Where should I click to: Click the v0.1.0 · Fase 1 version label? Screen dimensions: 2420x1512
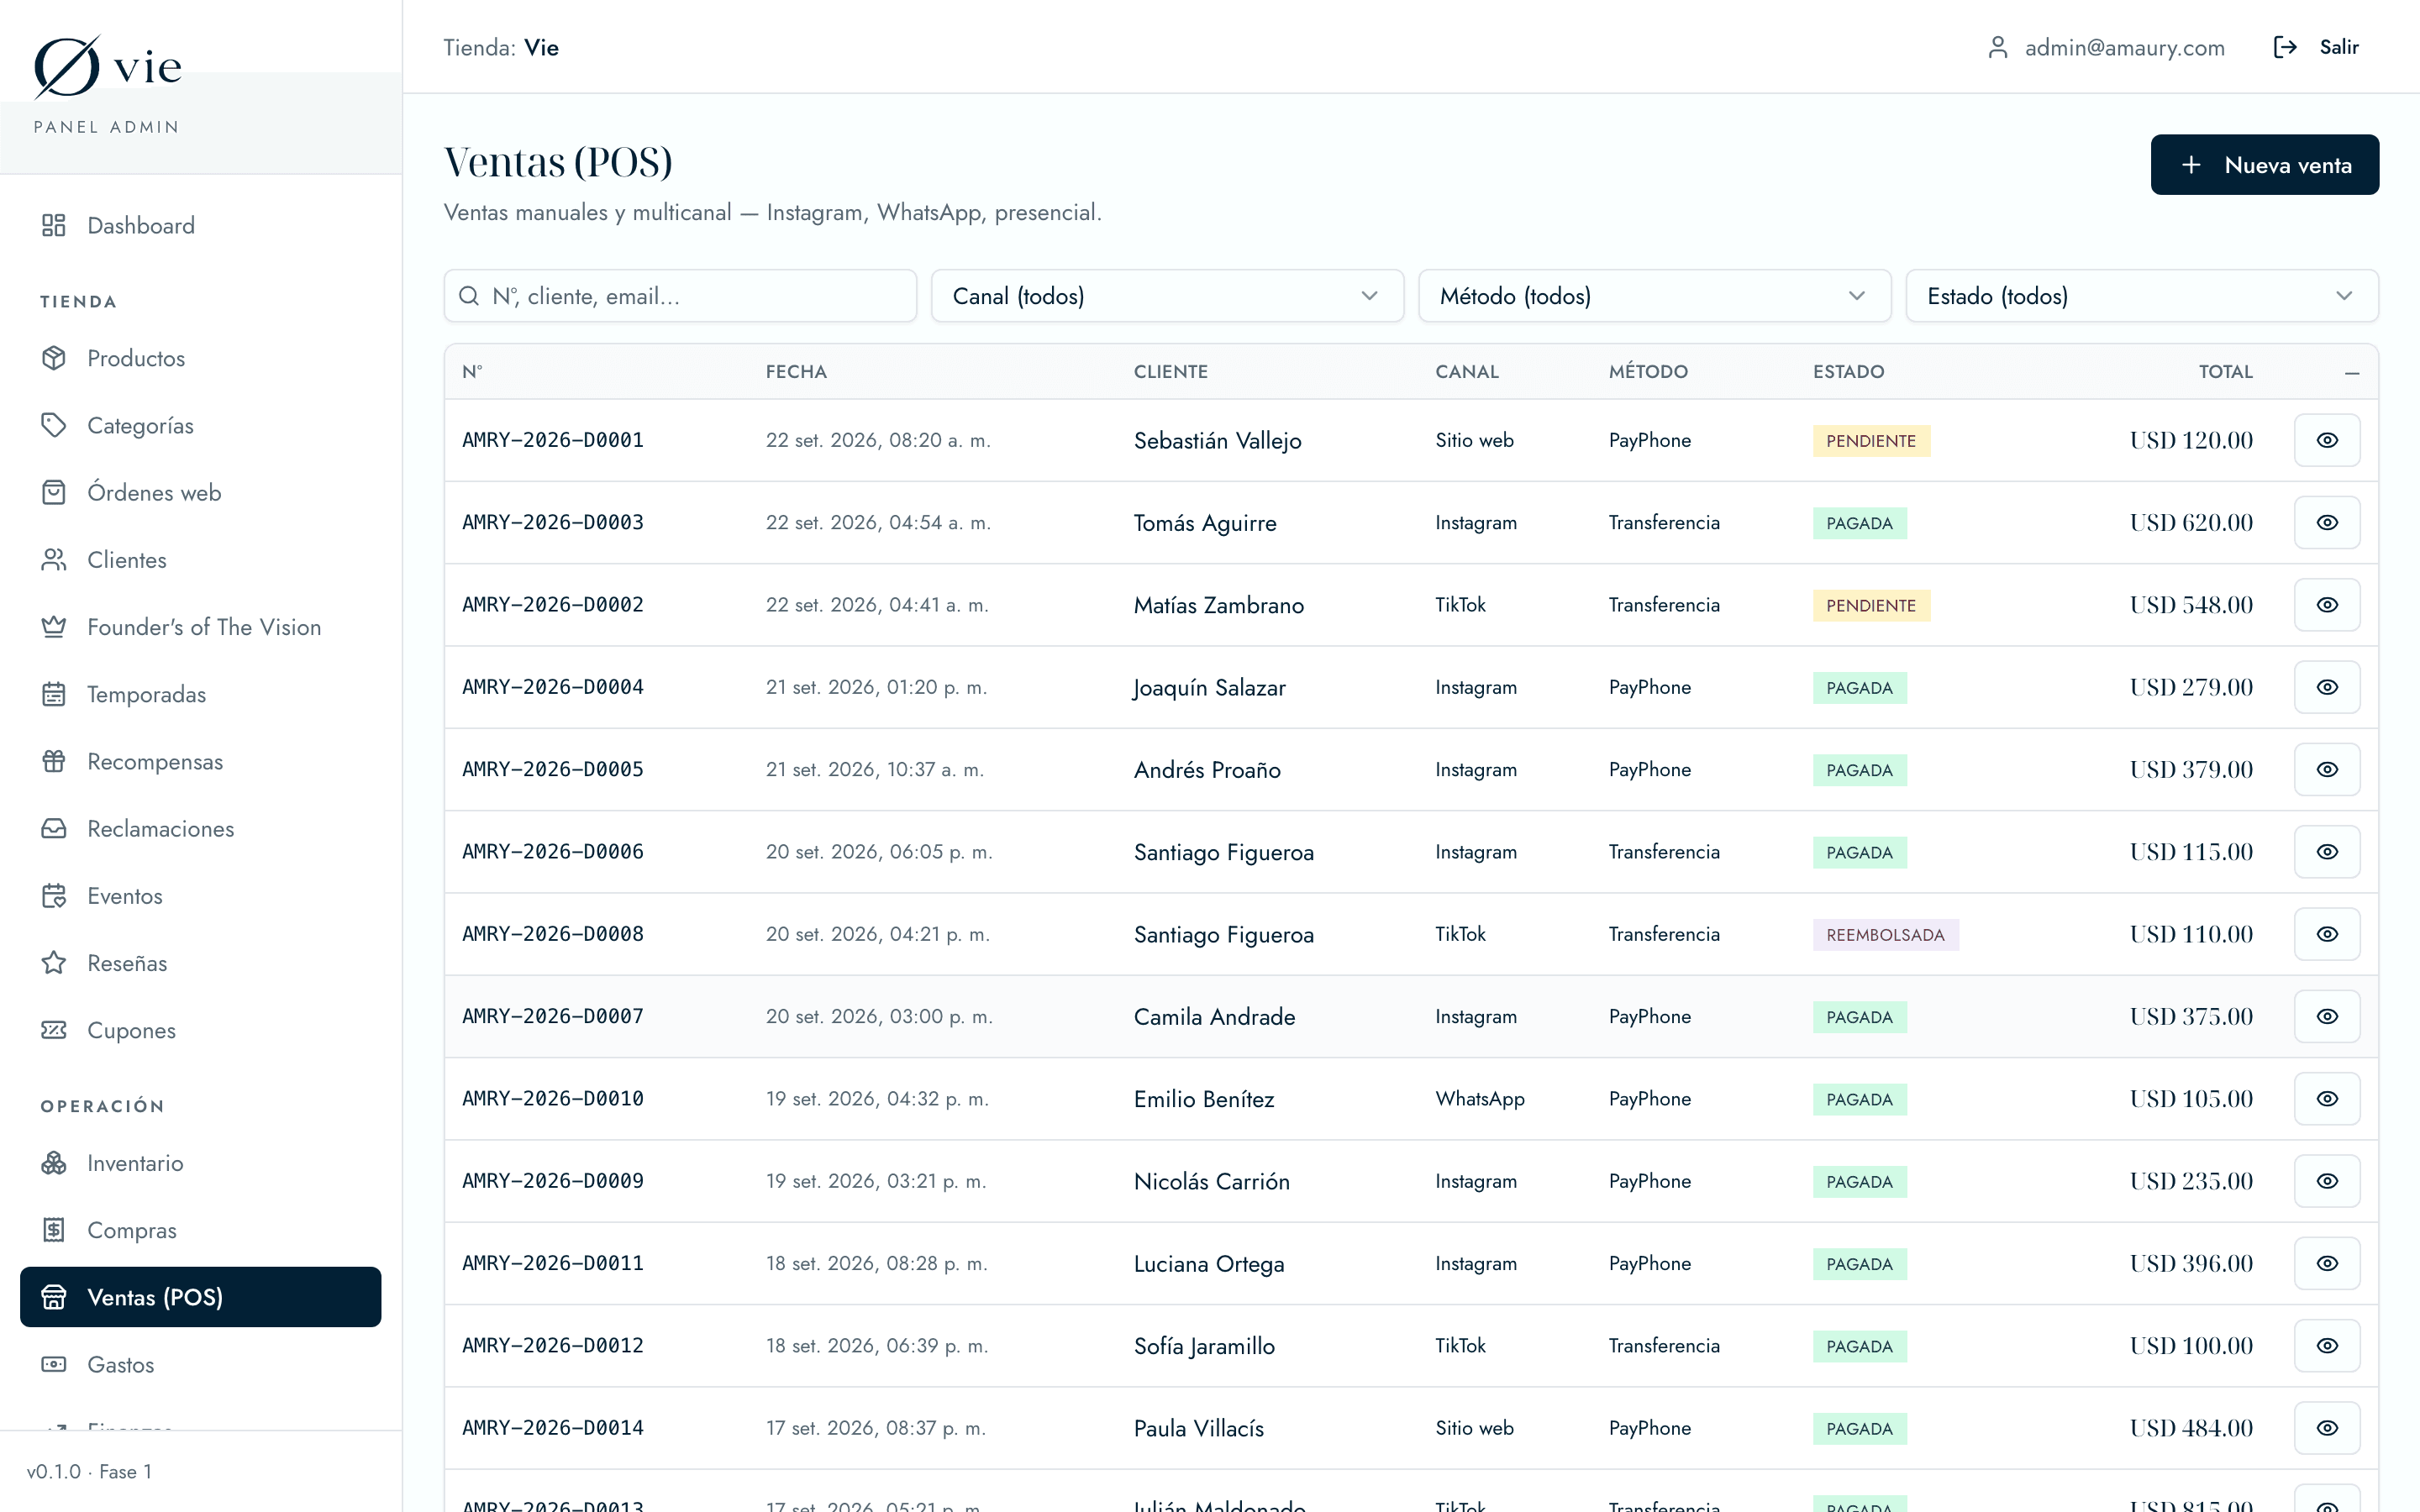(x=89, y=1472)
